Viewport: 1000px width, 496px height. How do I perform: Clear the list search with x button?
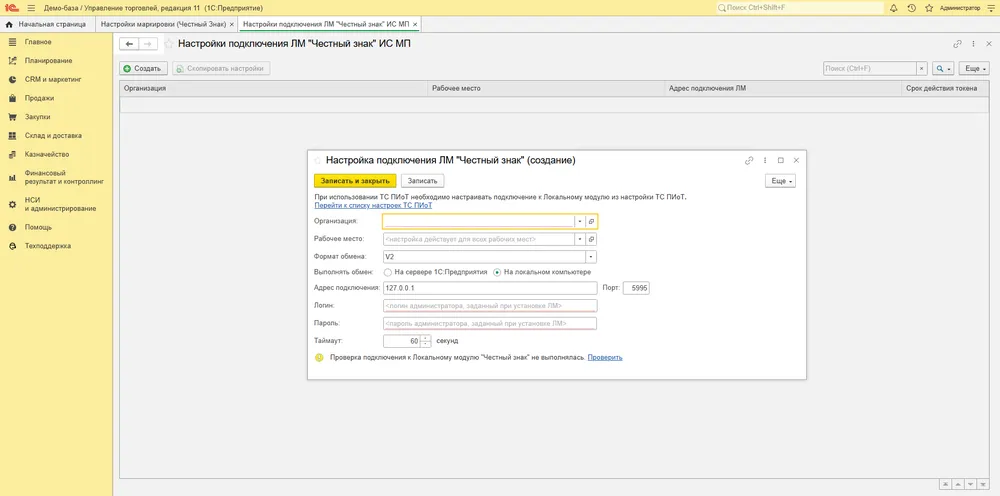(x=922, y=68)
